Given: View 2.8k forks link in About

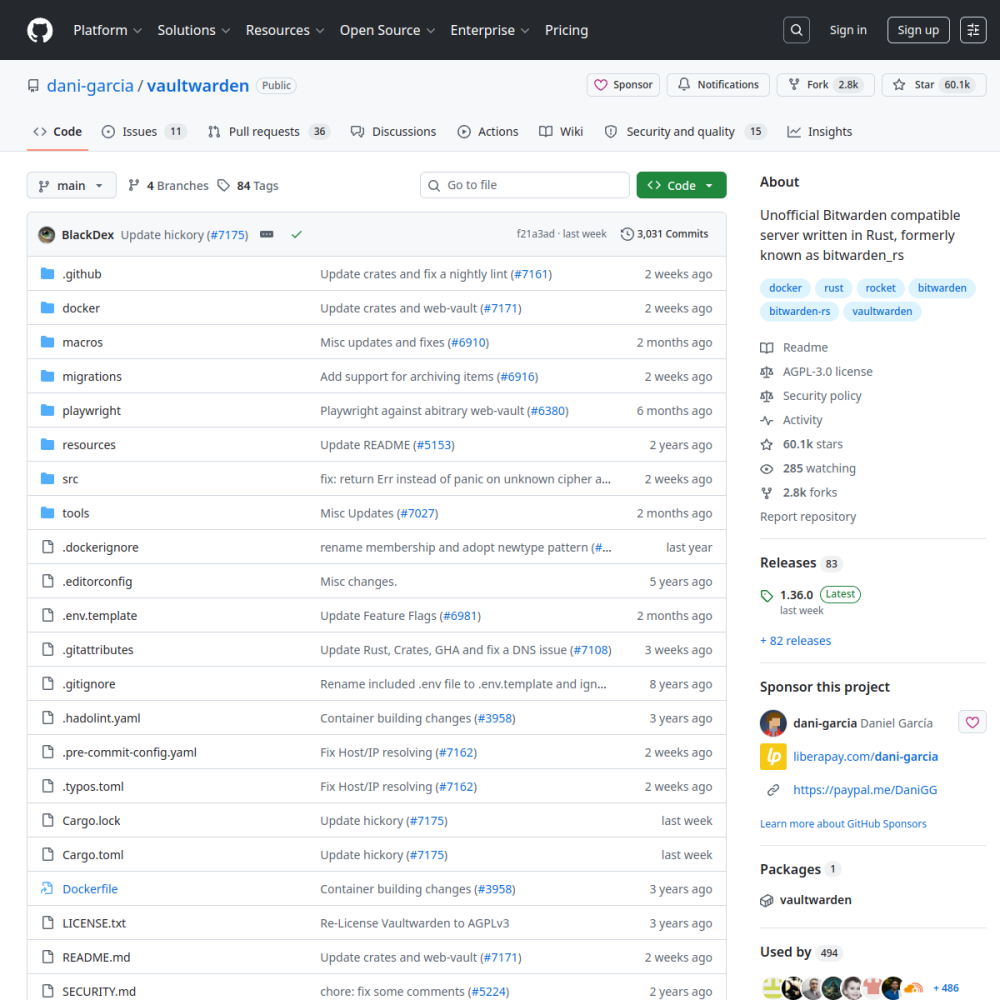Looking at the screenshot, I should [798, 492].
